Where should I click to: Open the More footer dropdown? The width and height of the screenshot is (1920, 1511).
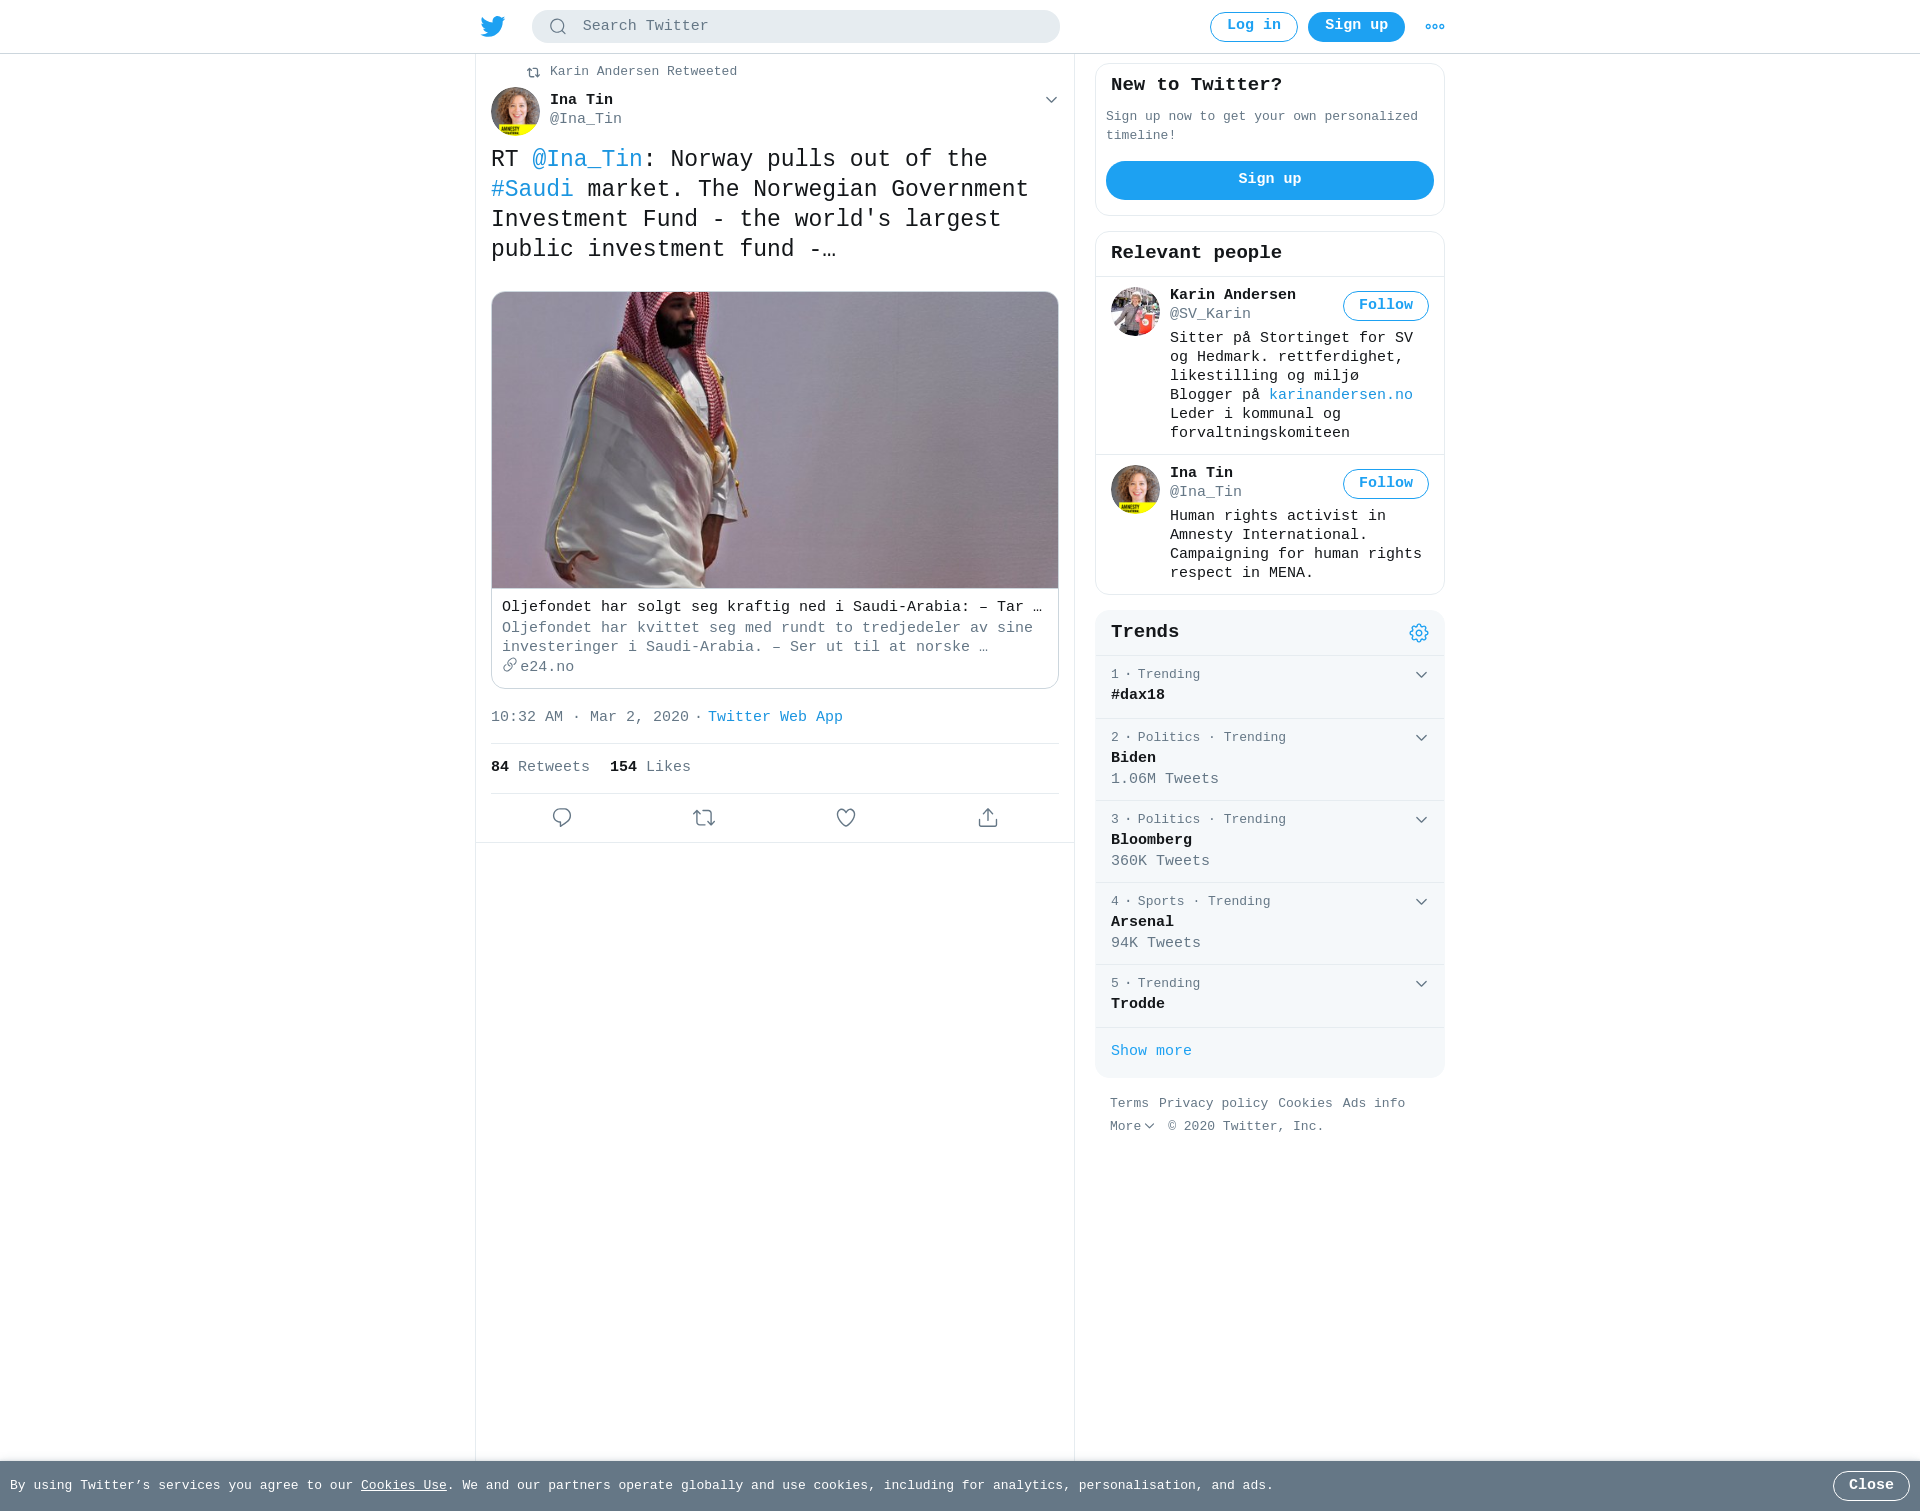[1132, 1126]
